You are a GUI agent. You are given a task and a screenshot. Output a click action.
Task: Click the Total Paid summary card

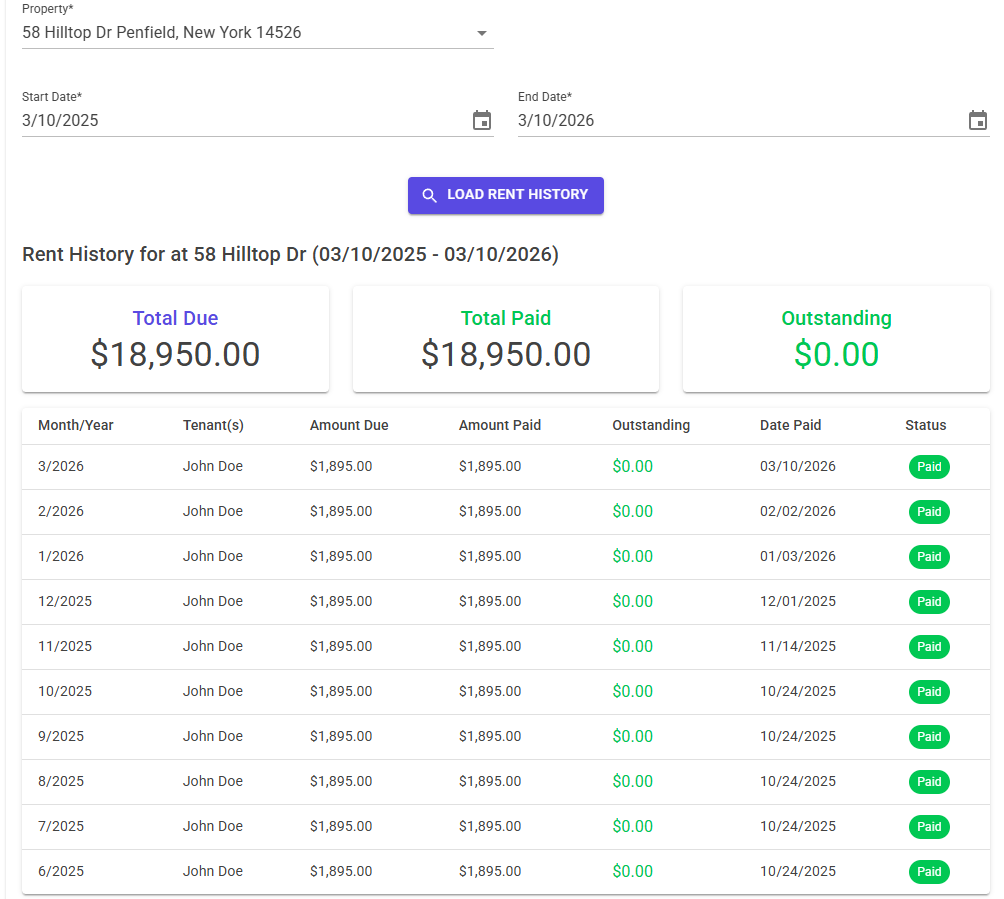(505, 338)
